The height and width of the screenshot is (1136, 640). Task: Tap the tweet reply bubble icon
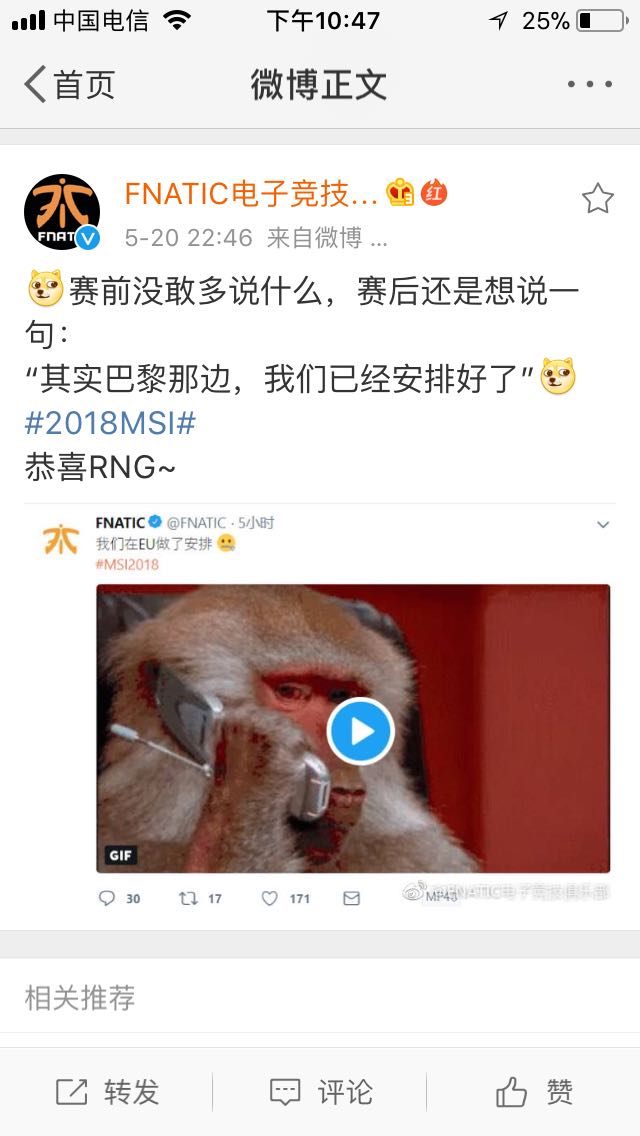107,898
